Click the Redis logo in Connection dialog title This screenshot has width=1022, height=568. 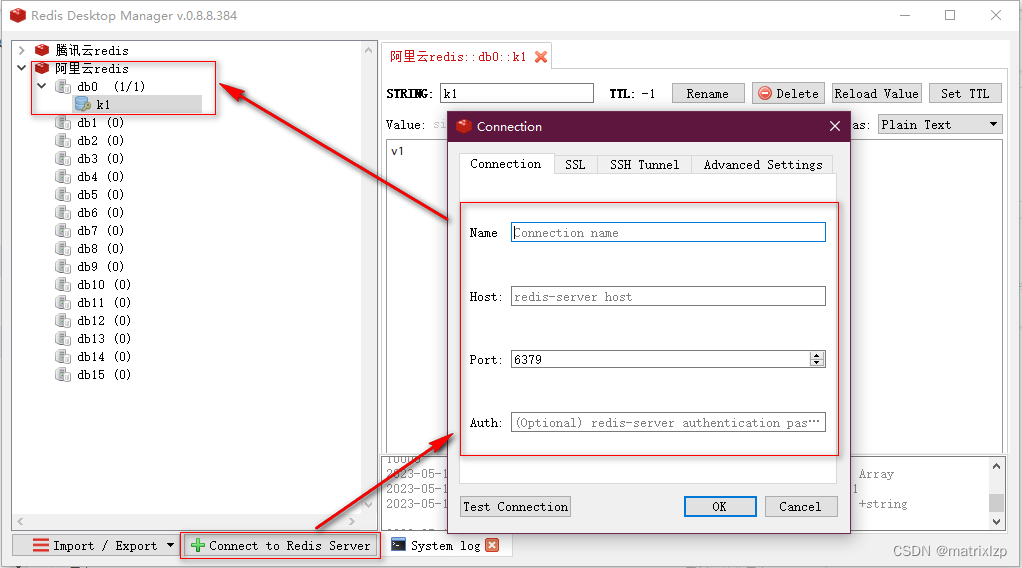[463, 126]
